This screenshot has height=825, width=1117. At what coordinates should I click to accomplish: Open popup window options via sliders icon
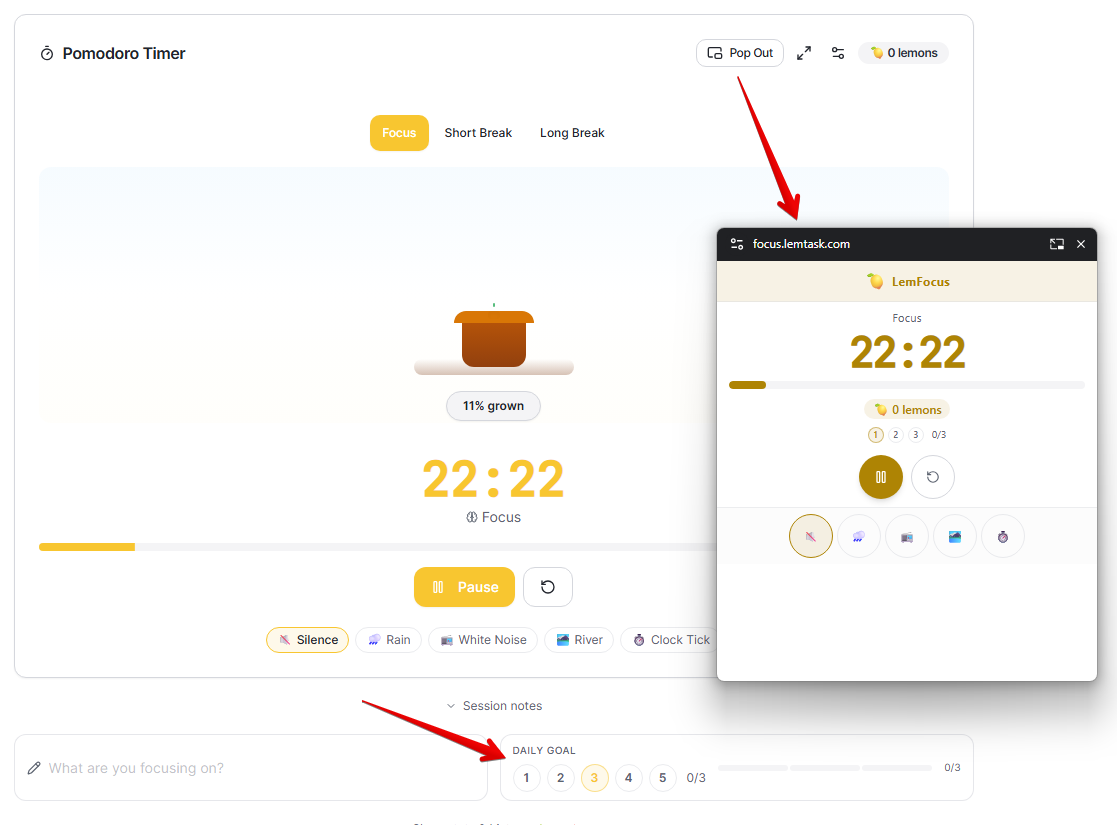coord(736,243)
